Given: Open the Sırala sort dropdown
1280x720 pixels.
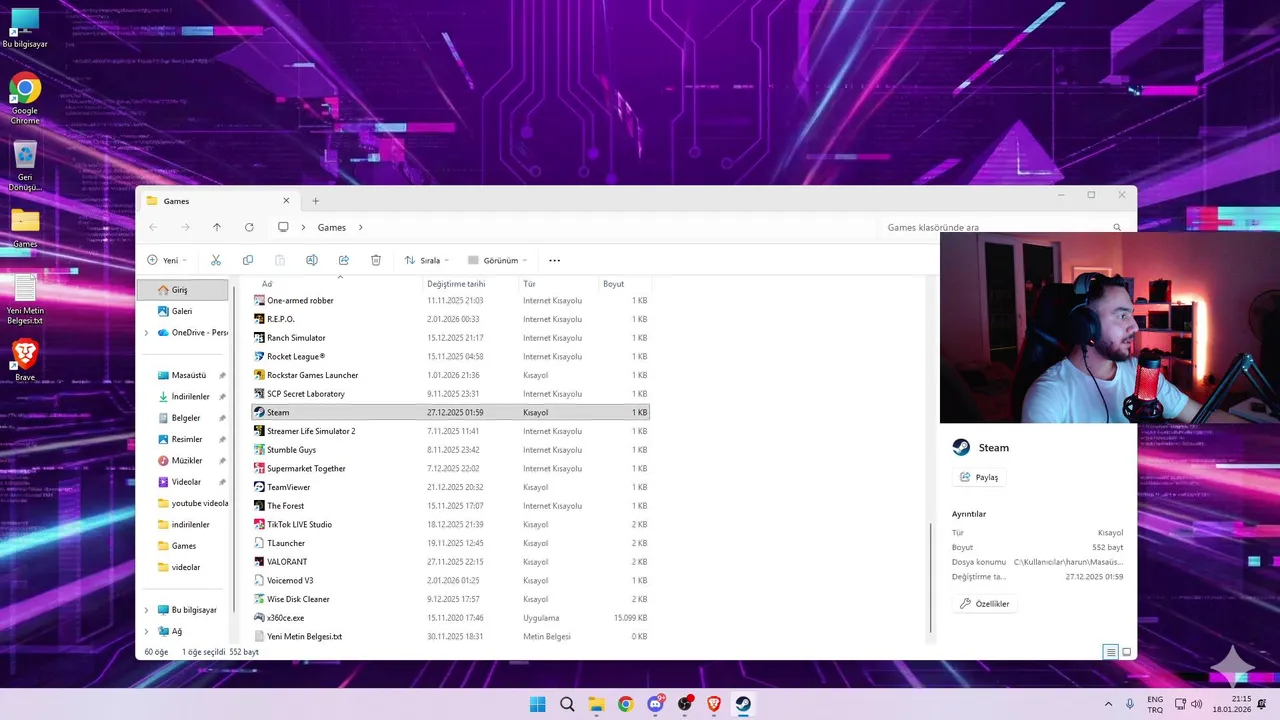Looking at the screenshot, I should pos(427,260).
